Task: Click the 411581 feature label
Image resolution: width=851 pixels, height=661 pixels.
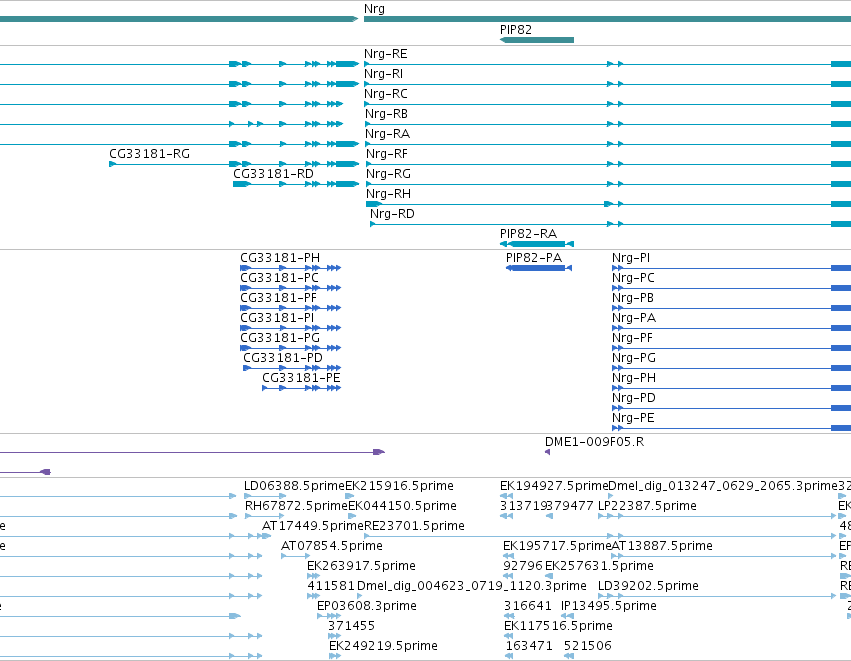Action: (x=331, y=586)
